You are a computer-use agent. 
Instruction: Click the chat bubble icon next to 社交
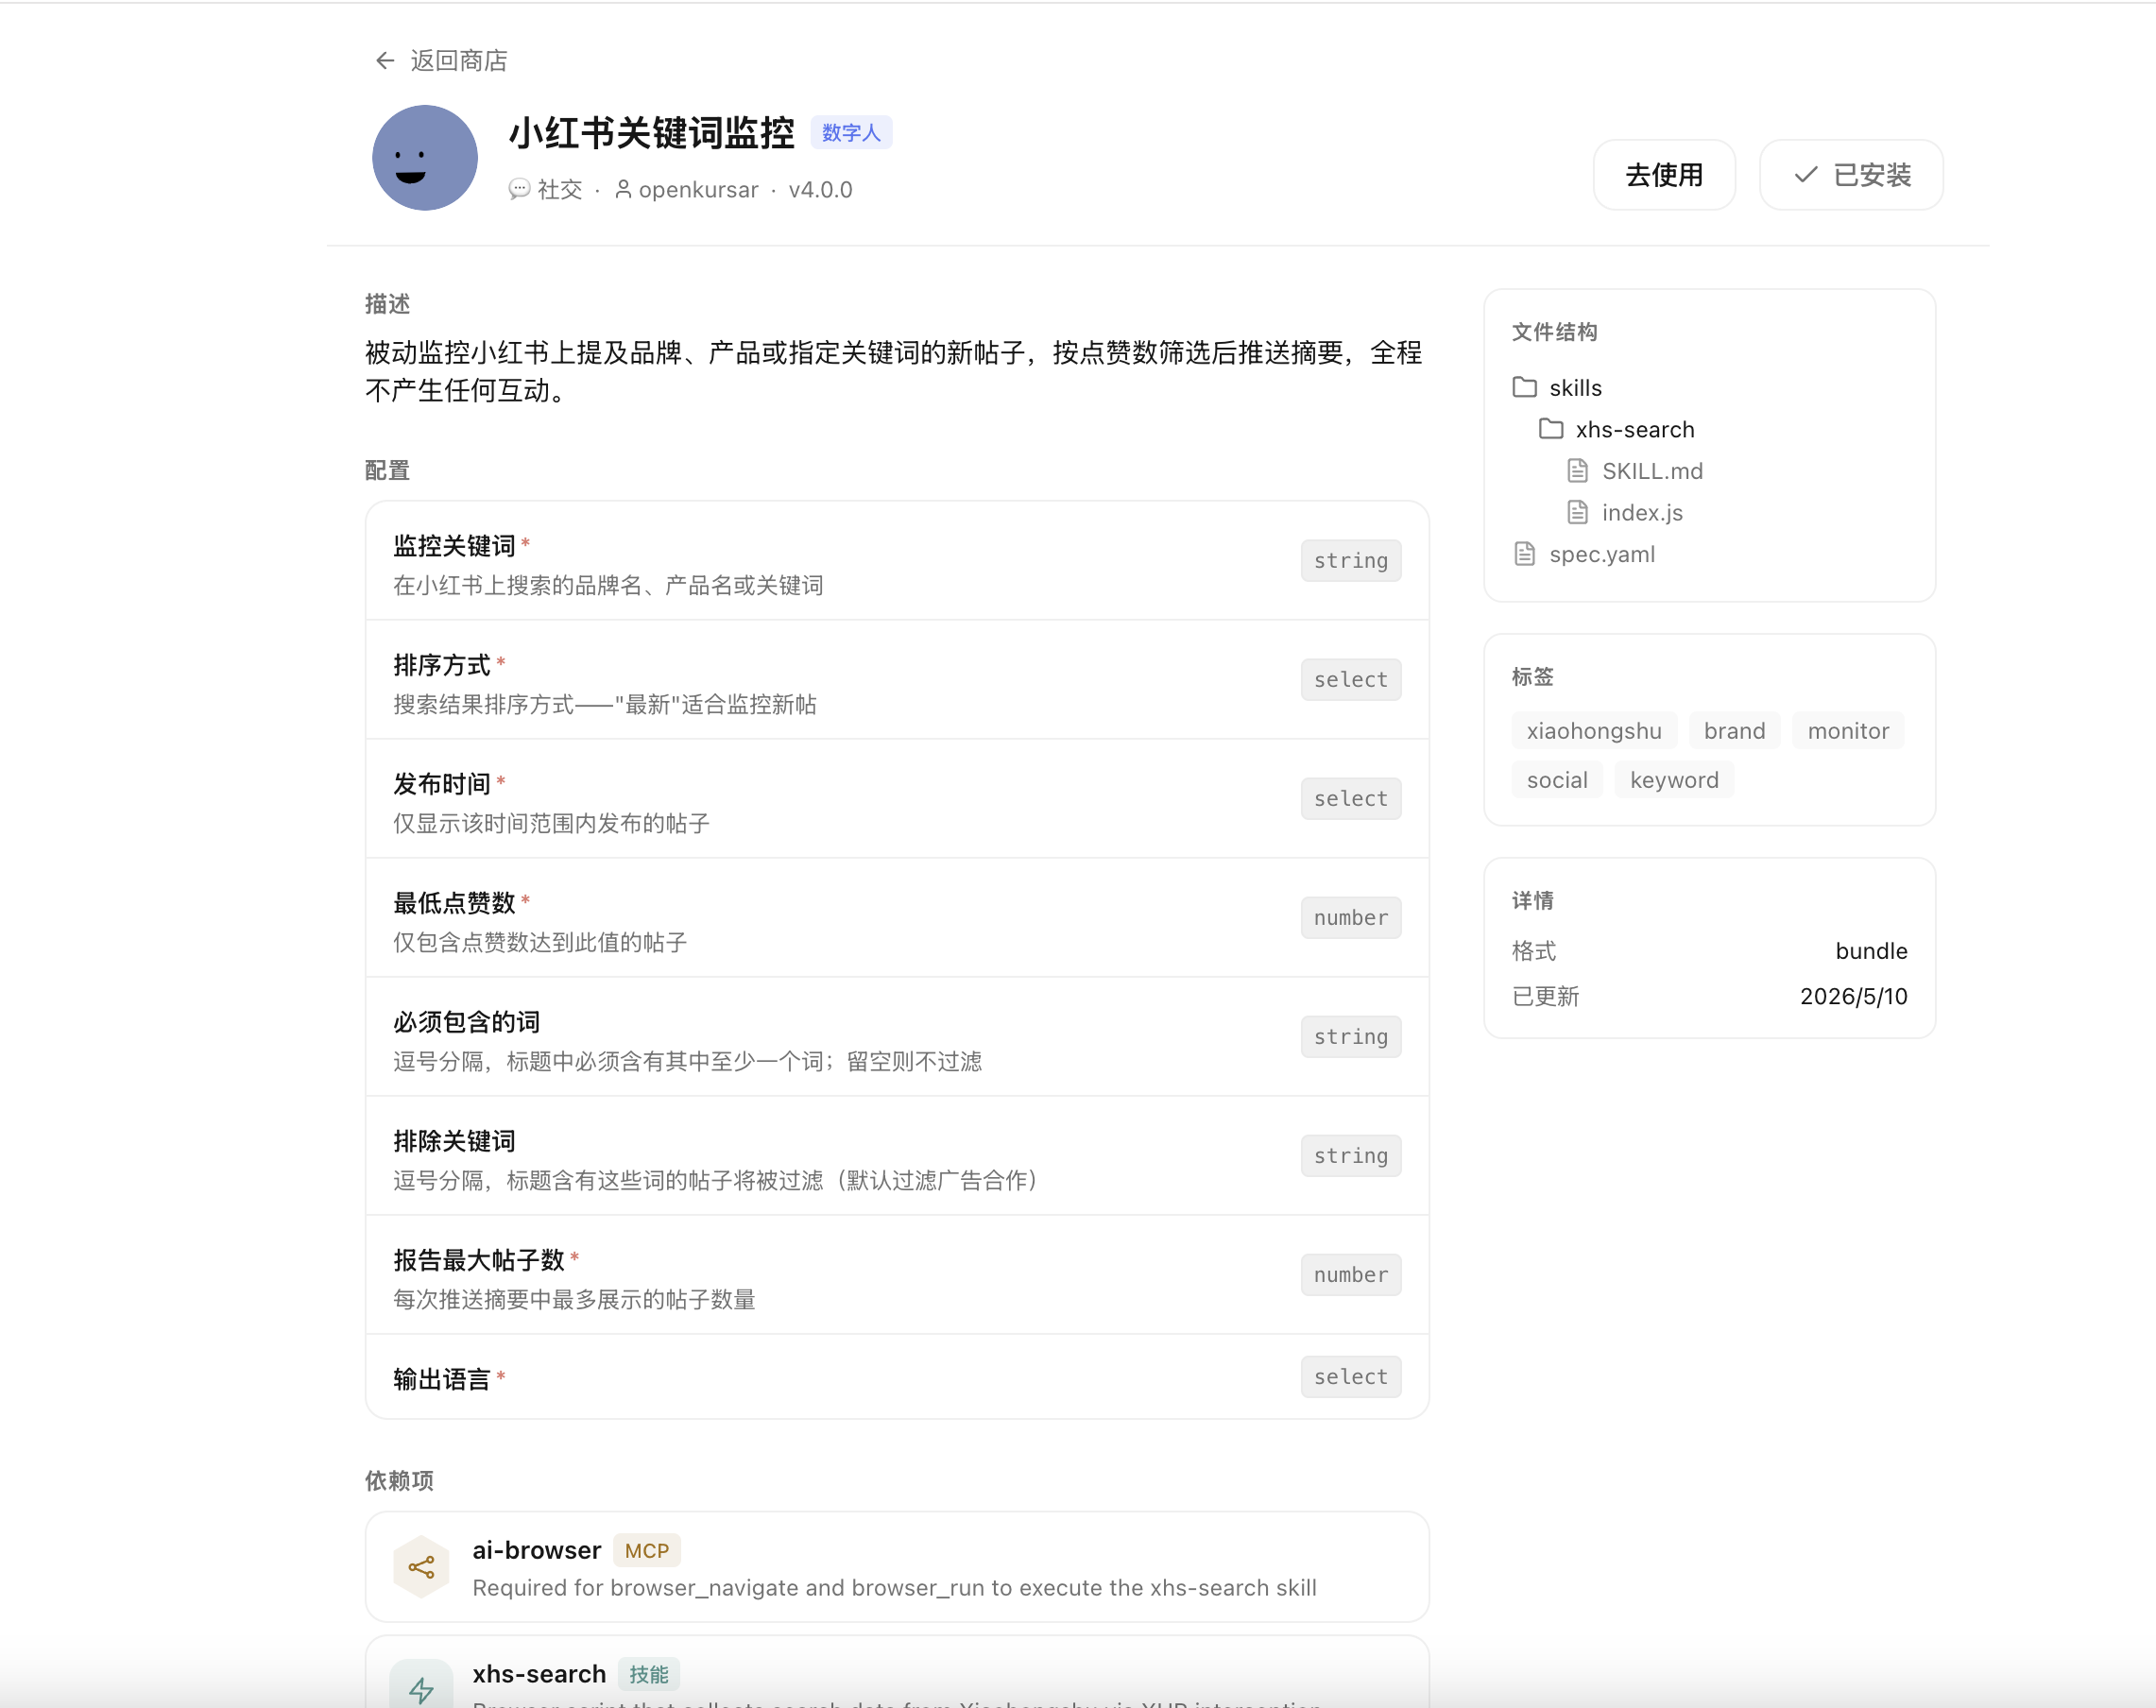519,189
